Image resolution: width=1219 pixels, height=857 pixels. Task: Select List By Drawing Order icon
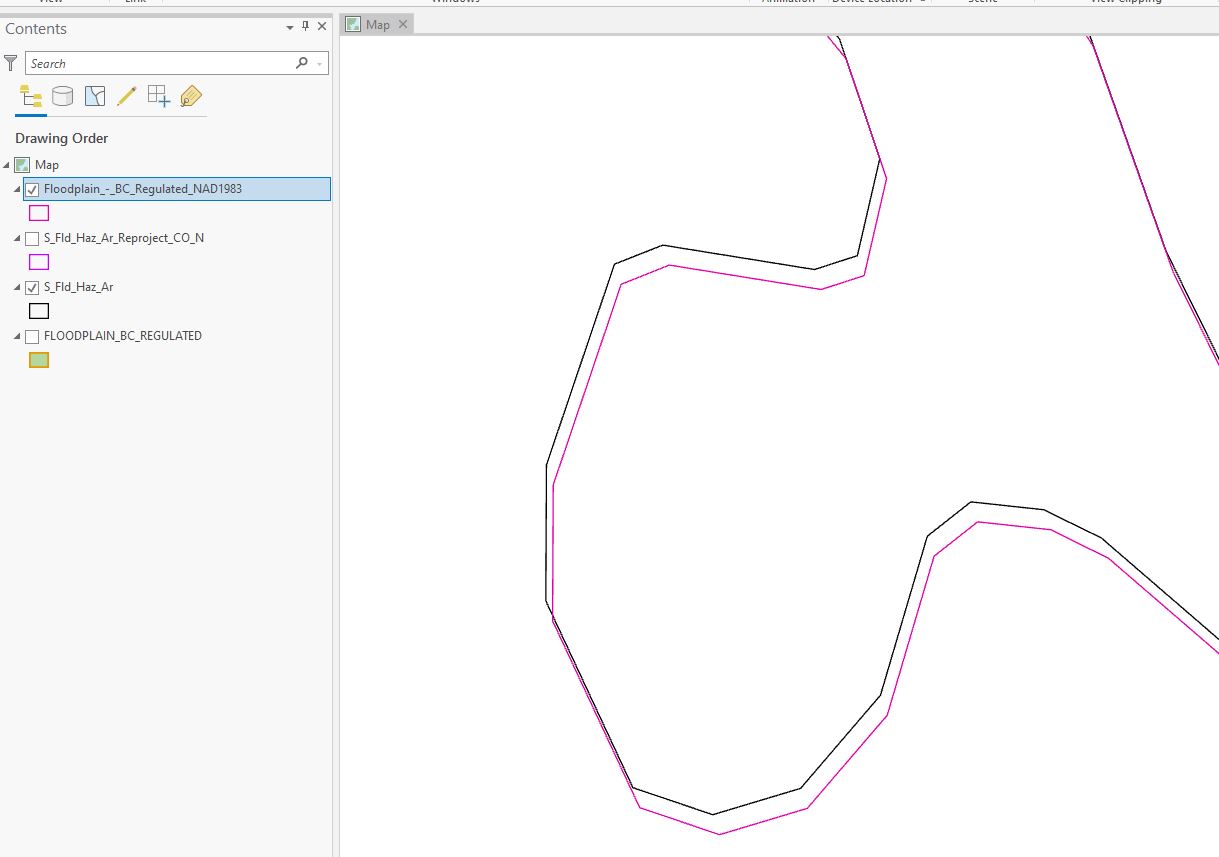click(x=31, y=96)
